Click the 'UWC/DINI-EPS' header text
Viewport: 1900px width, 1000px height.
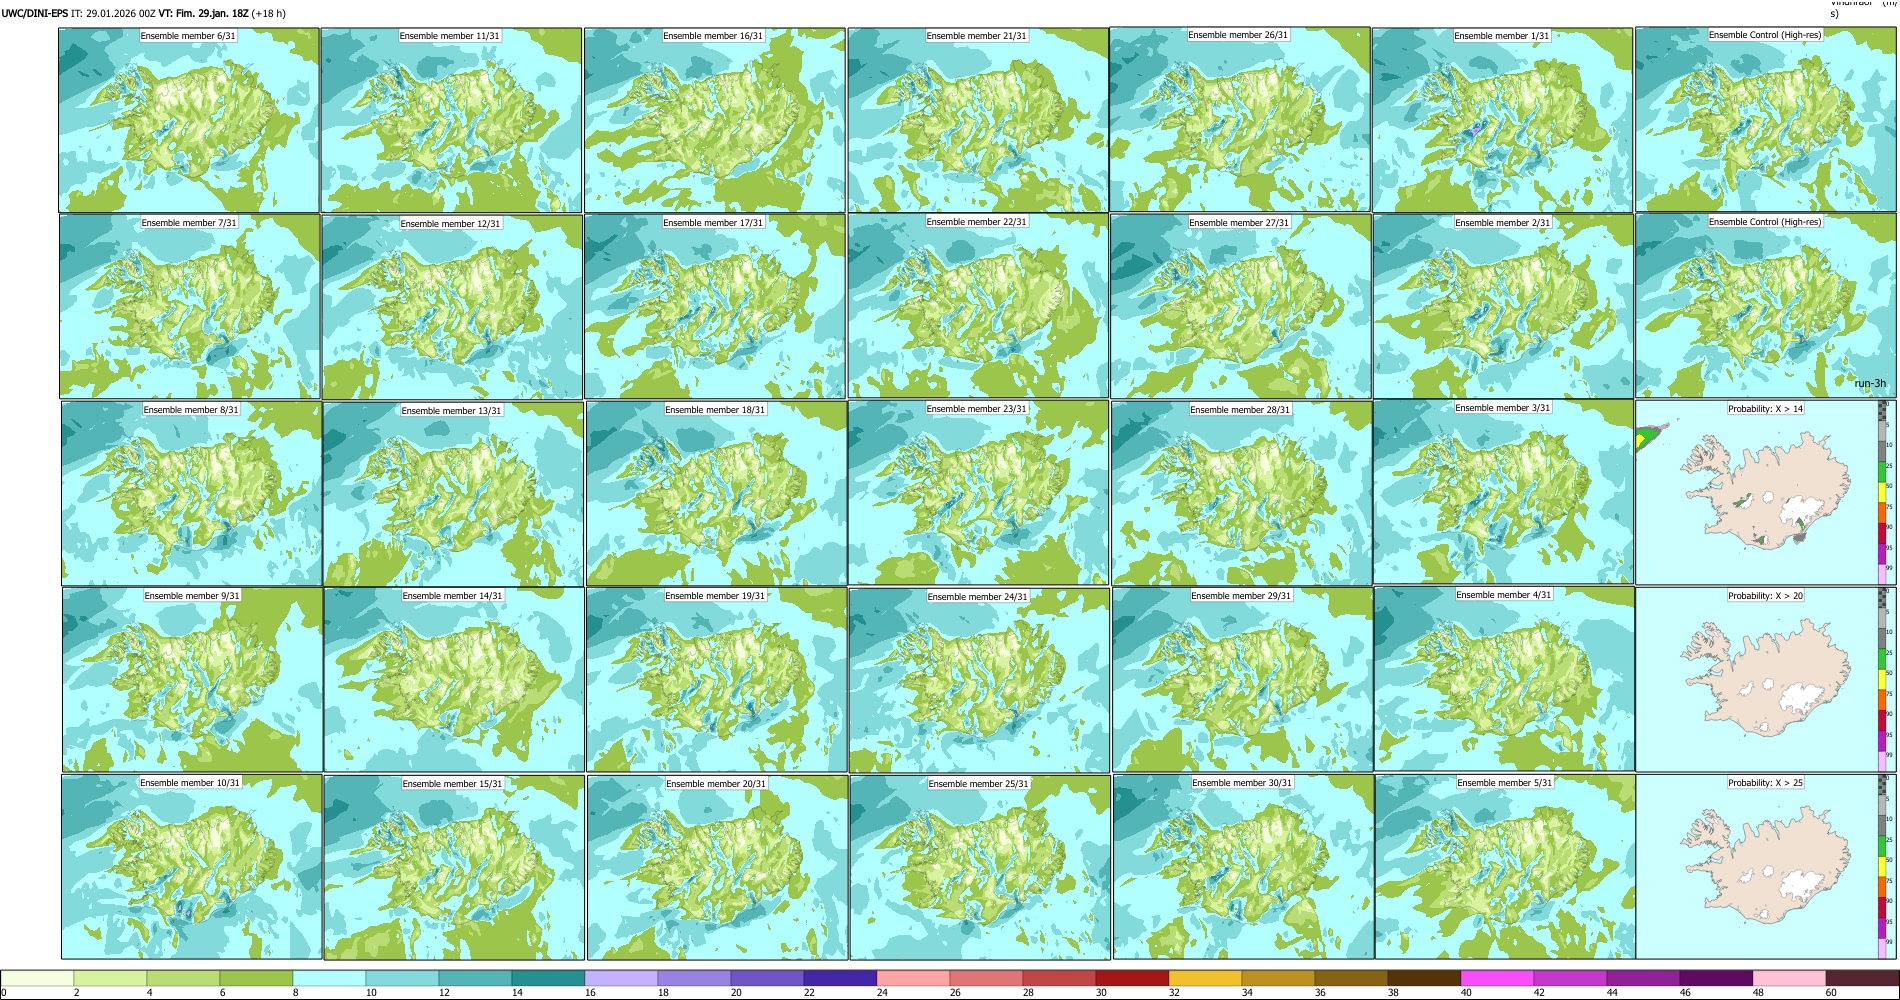35,13
